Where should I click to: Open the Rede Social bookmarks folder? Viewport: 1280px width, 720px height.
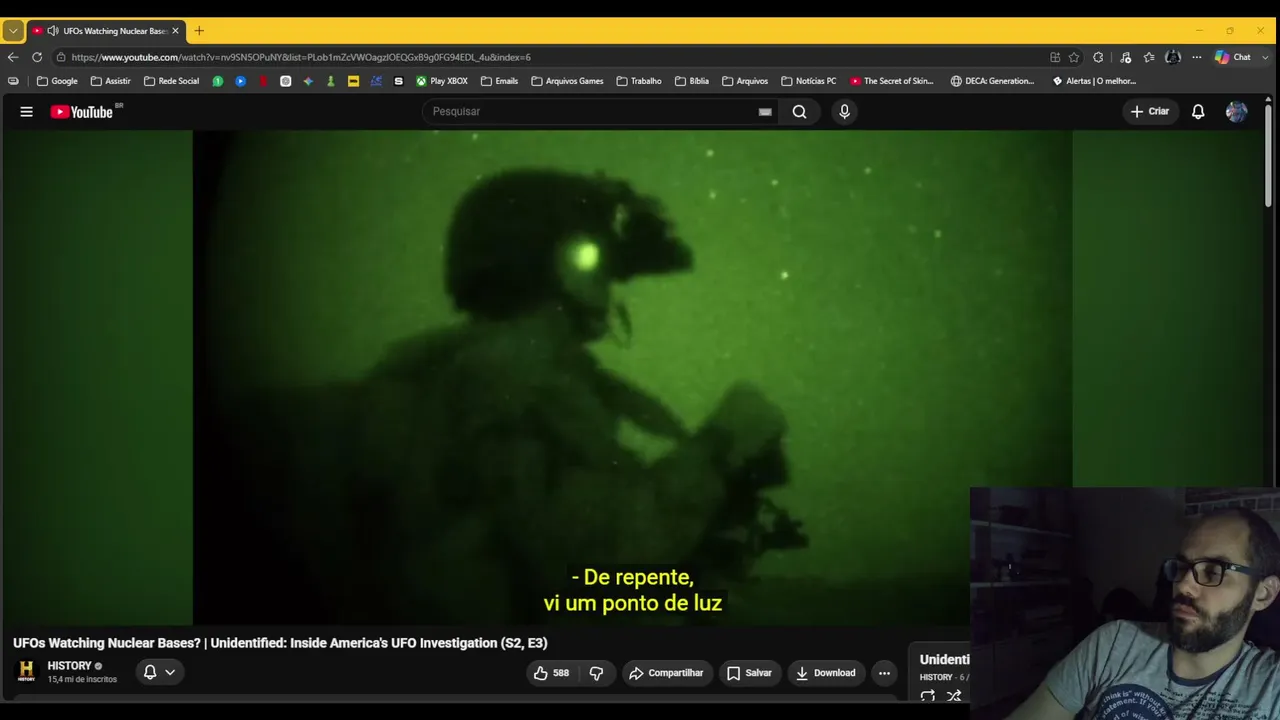(171, 81)
